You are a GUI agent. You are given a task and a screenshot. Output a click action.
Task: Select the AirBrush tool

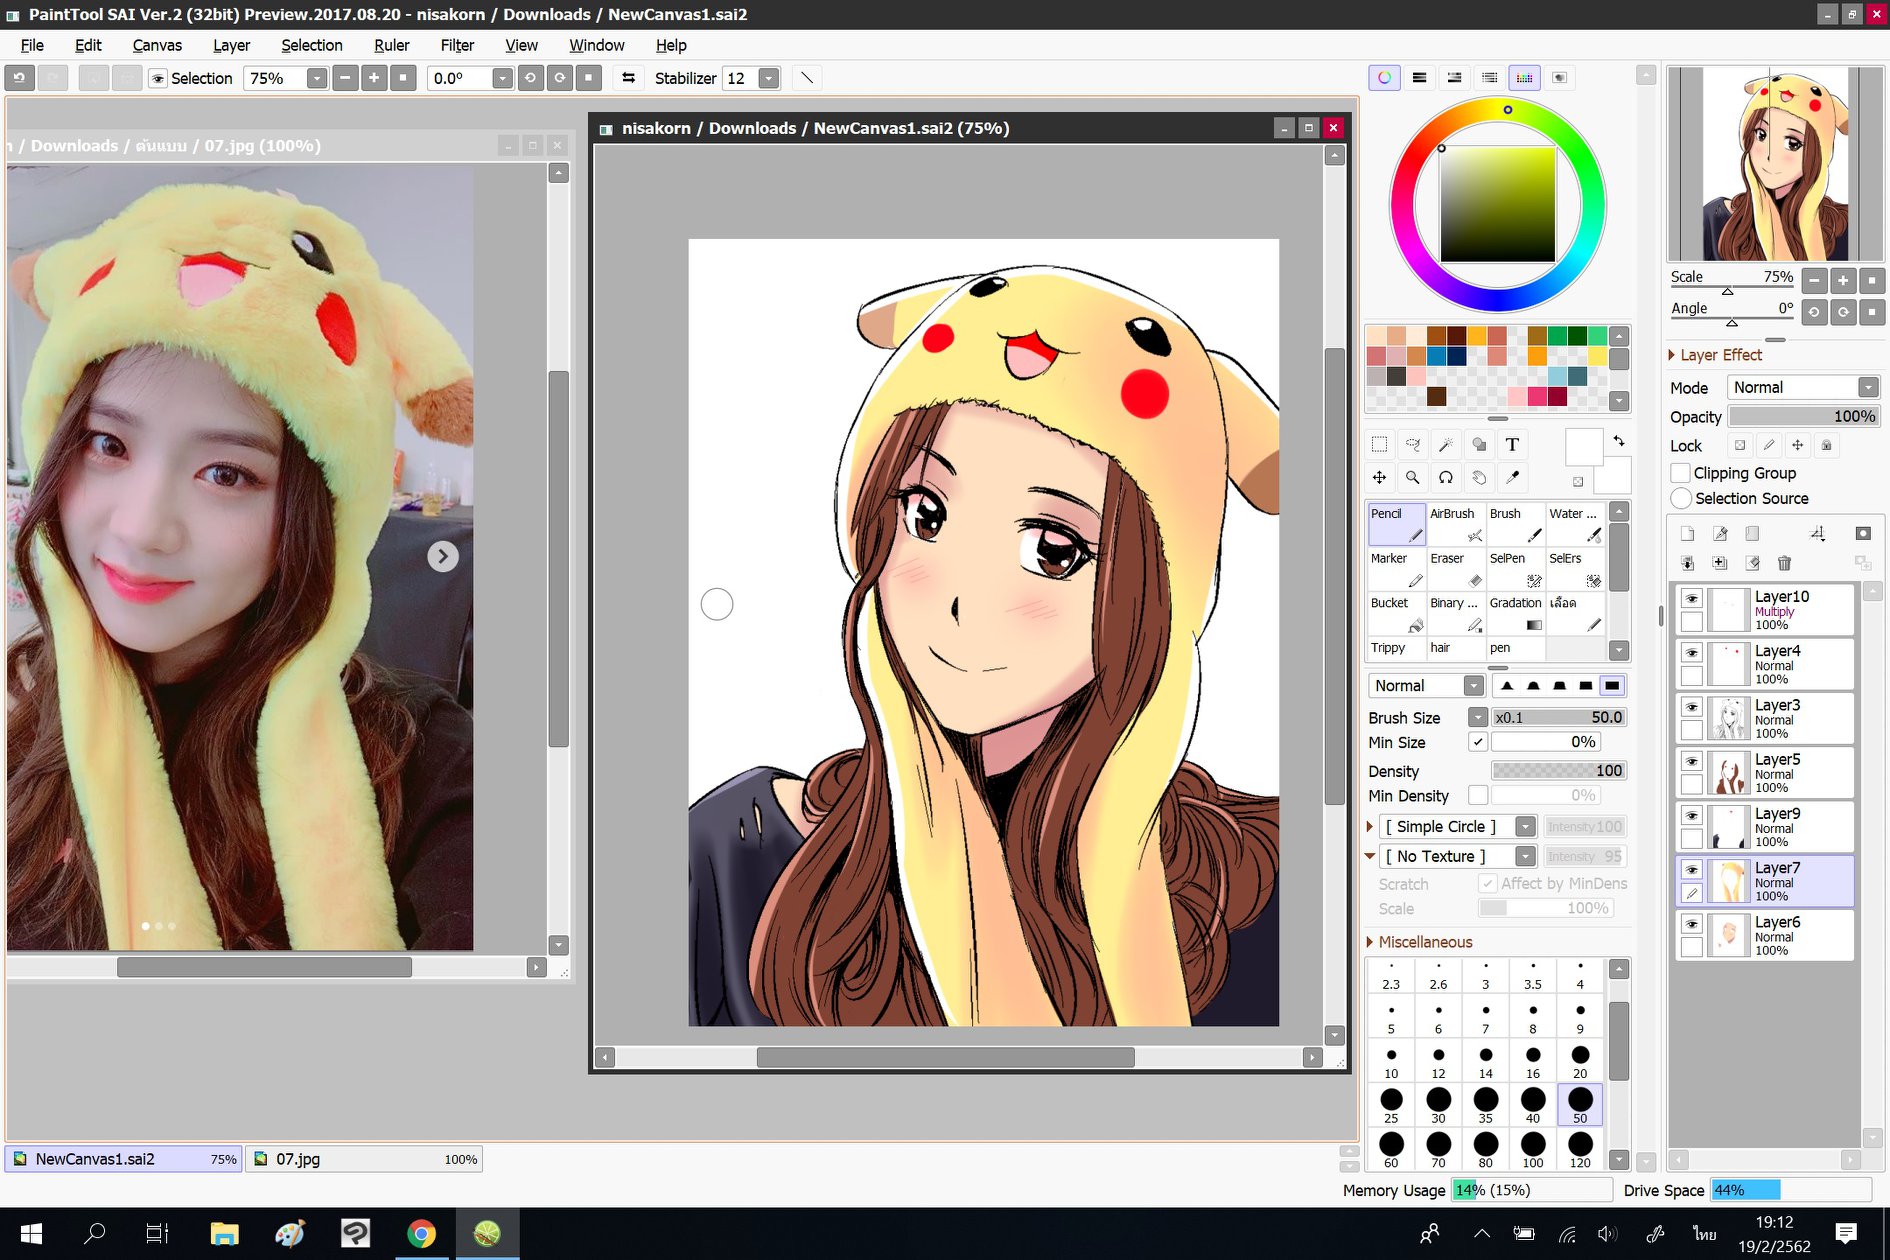point(1456,524)
